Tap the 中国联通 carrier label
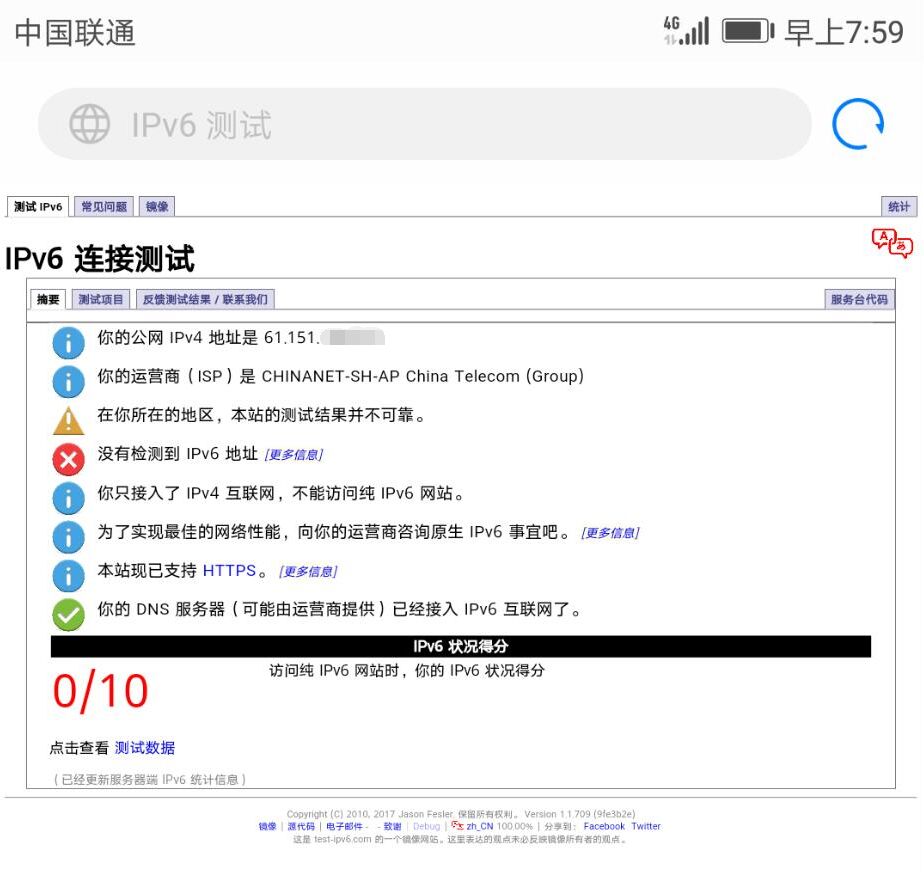 (75, 32)
